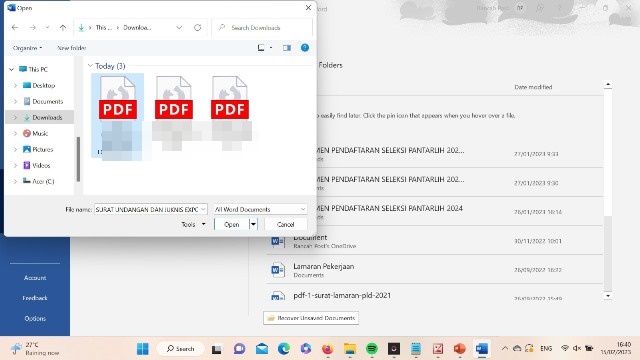
Task: Change the file view layout
Action: [x=261, y=48]
